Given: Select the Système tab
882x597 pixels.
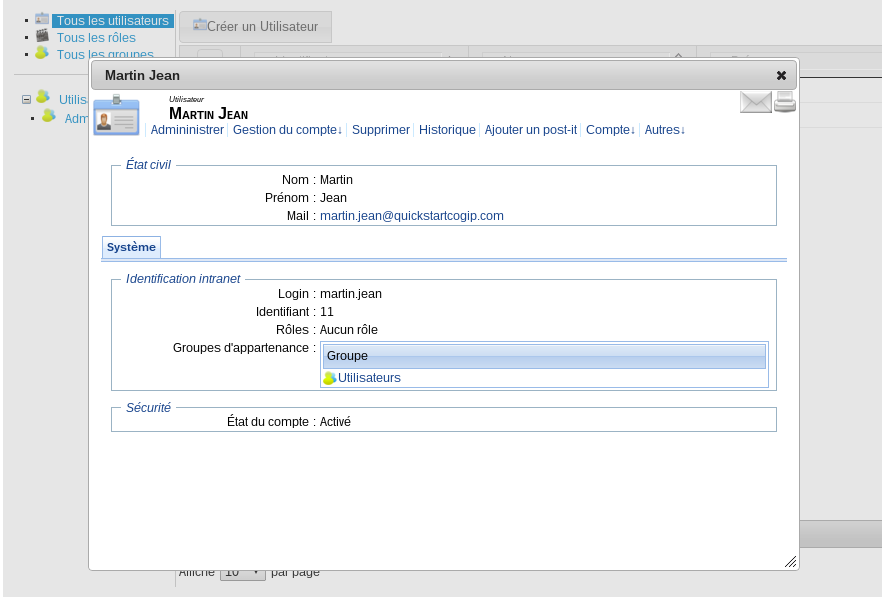Looking at the screenshot, I should 132,248.
